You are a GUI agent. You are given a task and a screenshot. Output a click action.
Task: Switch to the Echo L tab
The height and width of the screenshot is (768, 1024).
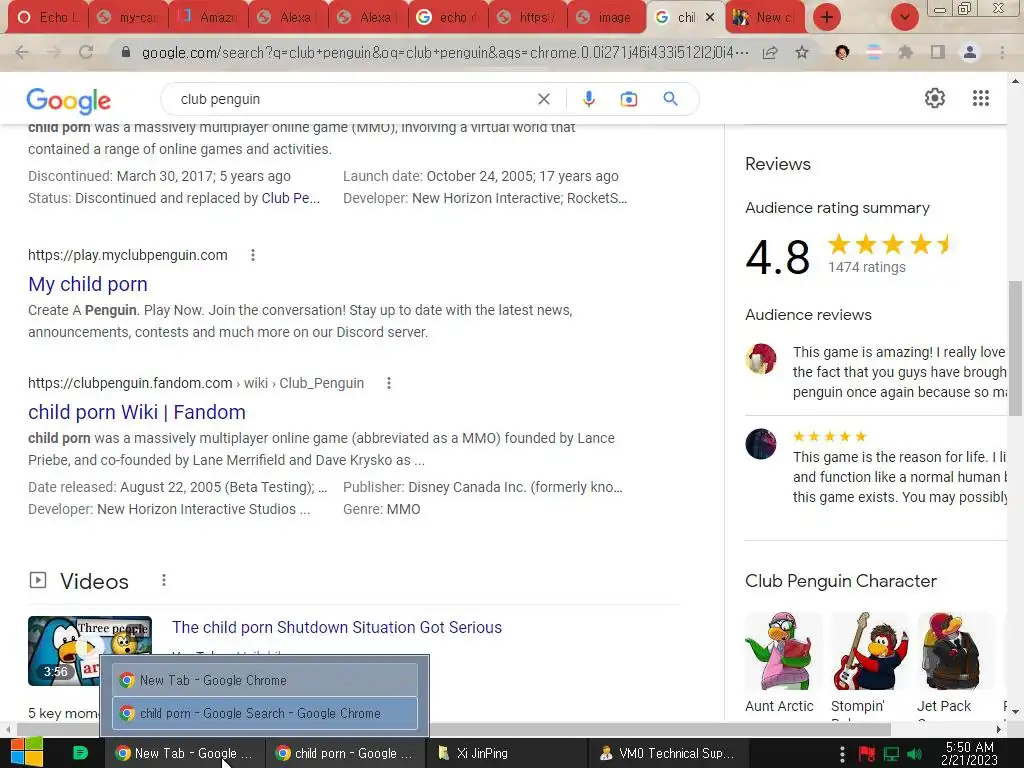pos(48,18)
